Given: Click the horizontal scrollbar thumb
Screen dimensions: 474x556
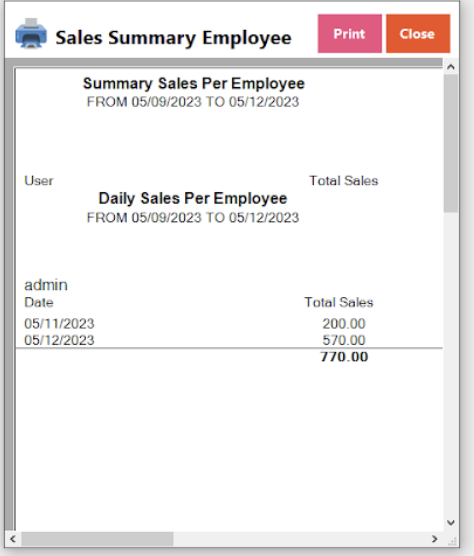Looking at the screenshot, I should 97,539.
